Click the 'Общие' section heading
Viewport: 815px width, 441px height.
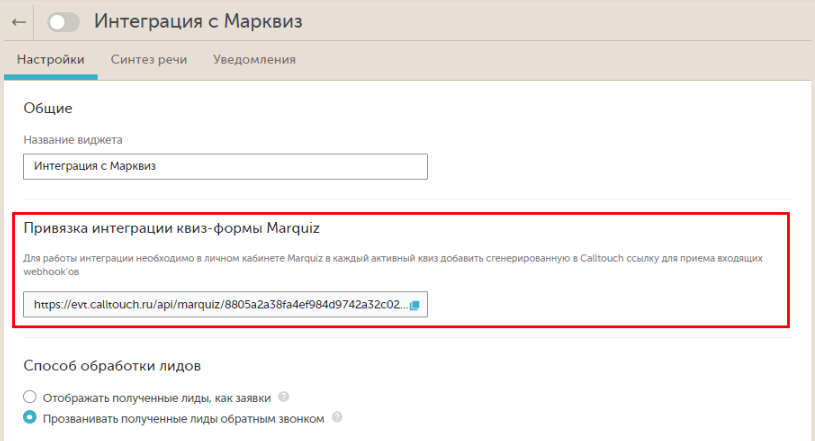pyautogui.click(x=48, y=107)
